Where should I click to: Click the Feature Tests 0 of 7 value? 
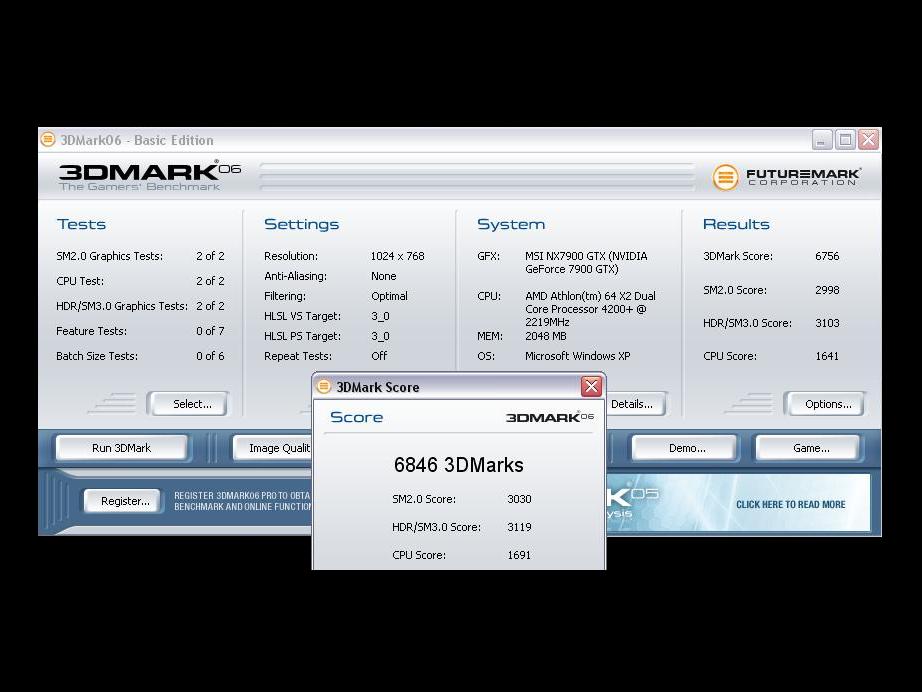(210, 331)
